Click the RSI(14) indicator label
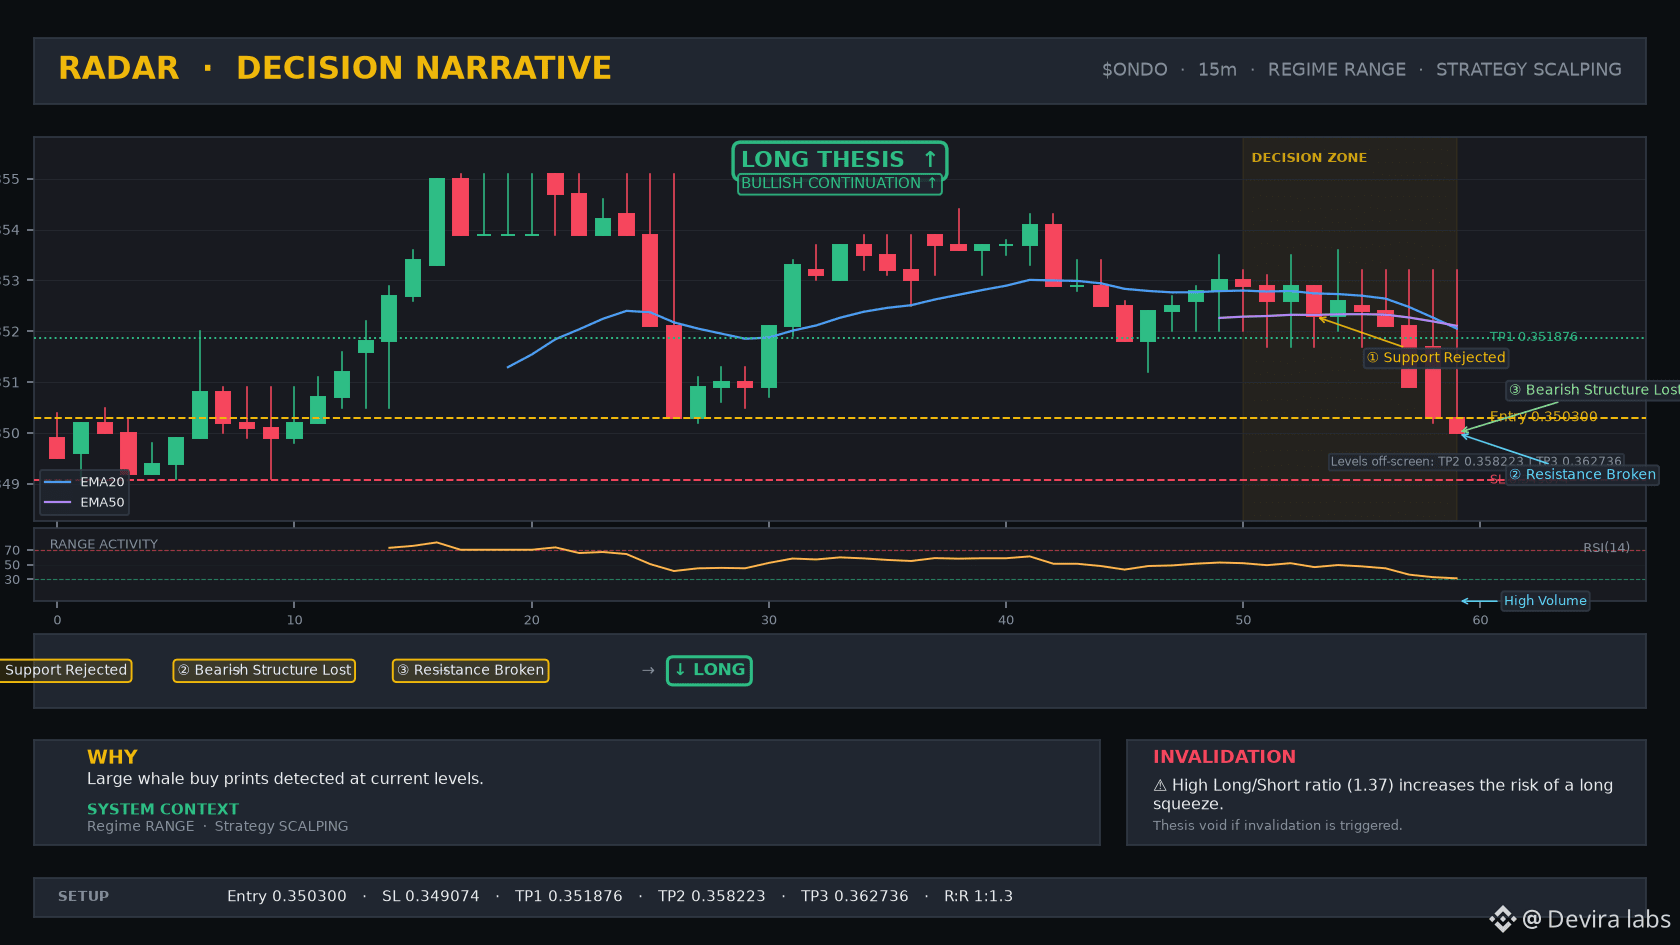 click(x=1606, y=547)
